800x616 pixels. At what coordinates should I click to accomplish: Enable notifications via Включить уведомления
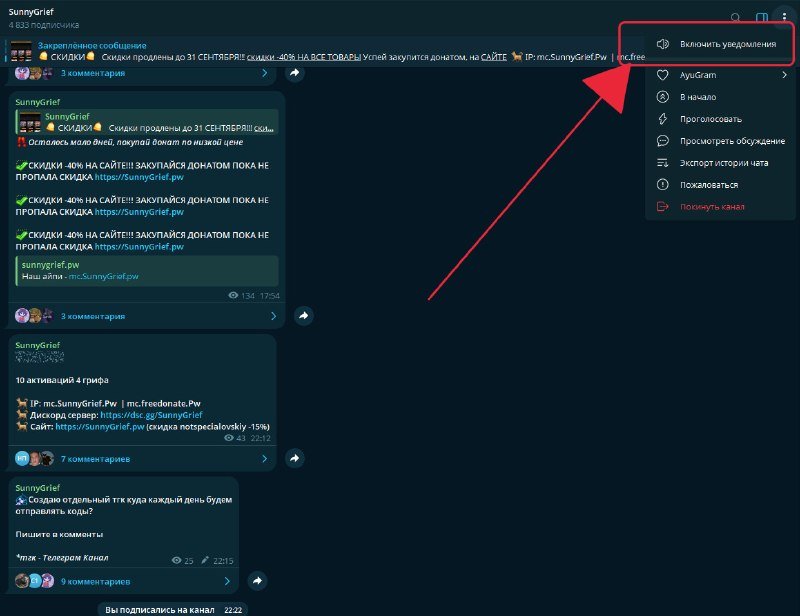coord(719,44)
